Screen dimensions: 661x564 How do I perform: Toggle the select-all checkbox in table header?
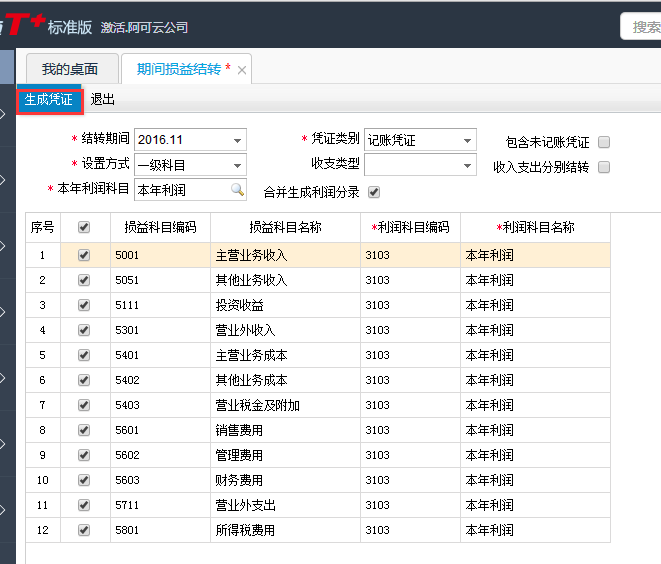[84, 227]
